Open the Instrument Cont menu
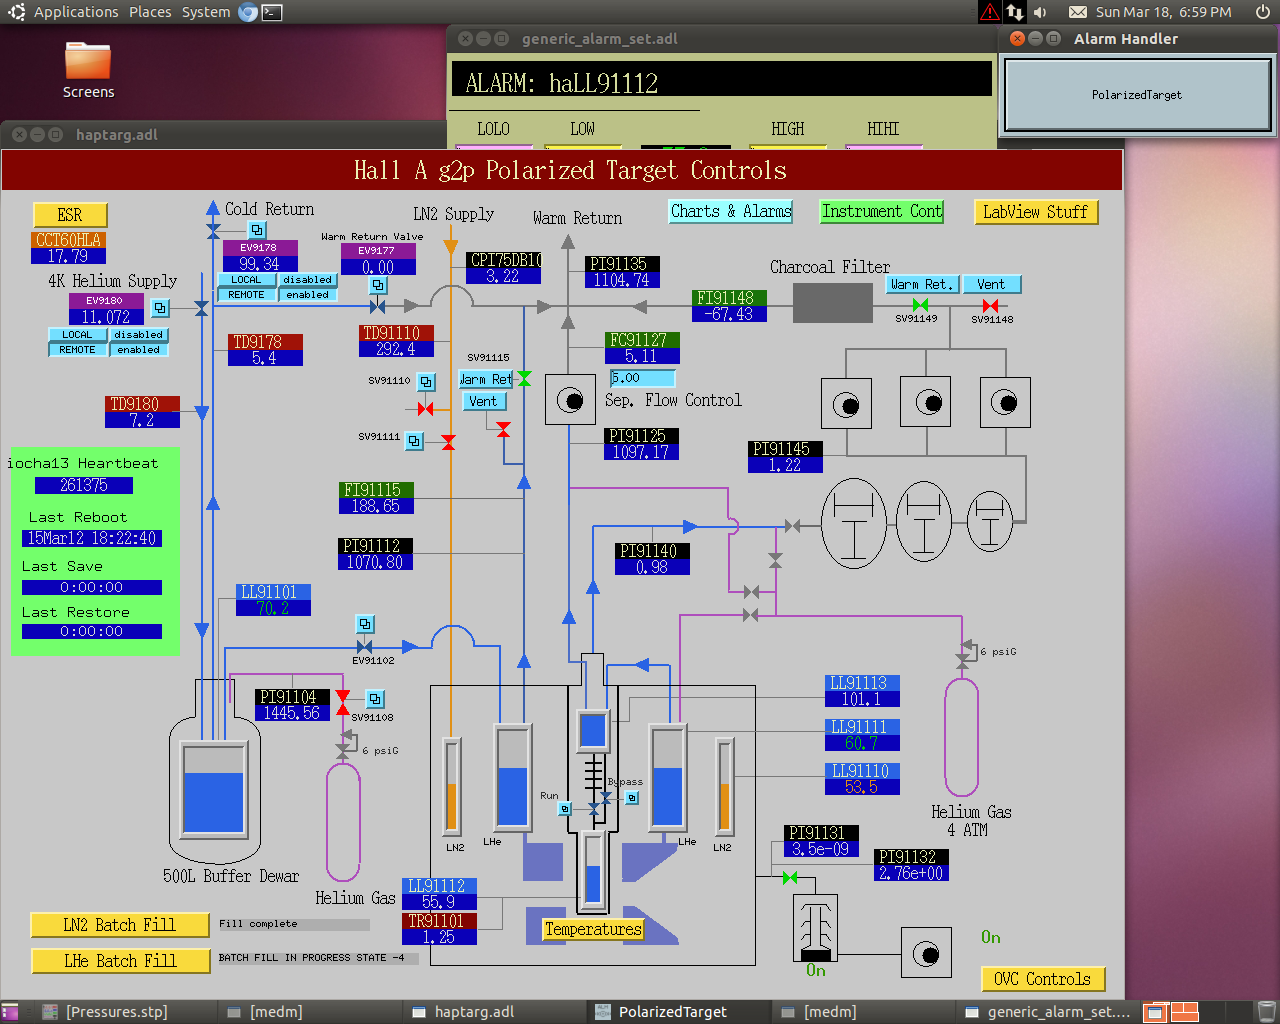1280x1024 pixels. pyautogui.click(x=882, y=211)
